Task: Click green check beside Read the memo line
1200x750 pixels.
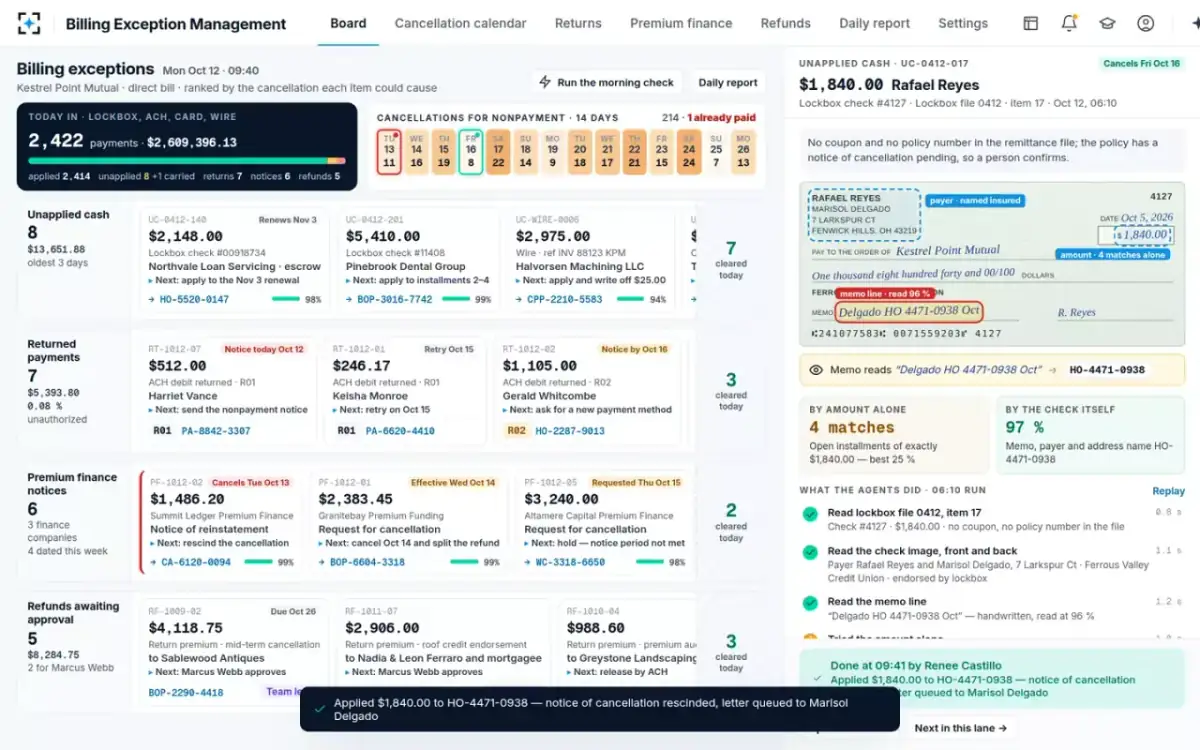Action: [810, 603]
